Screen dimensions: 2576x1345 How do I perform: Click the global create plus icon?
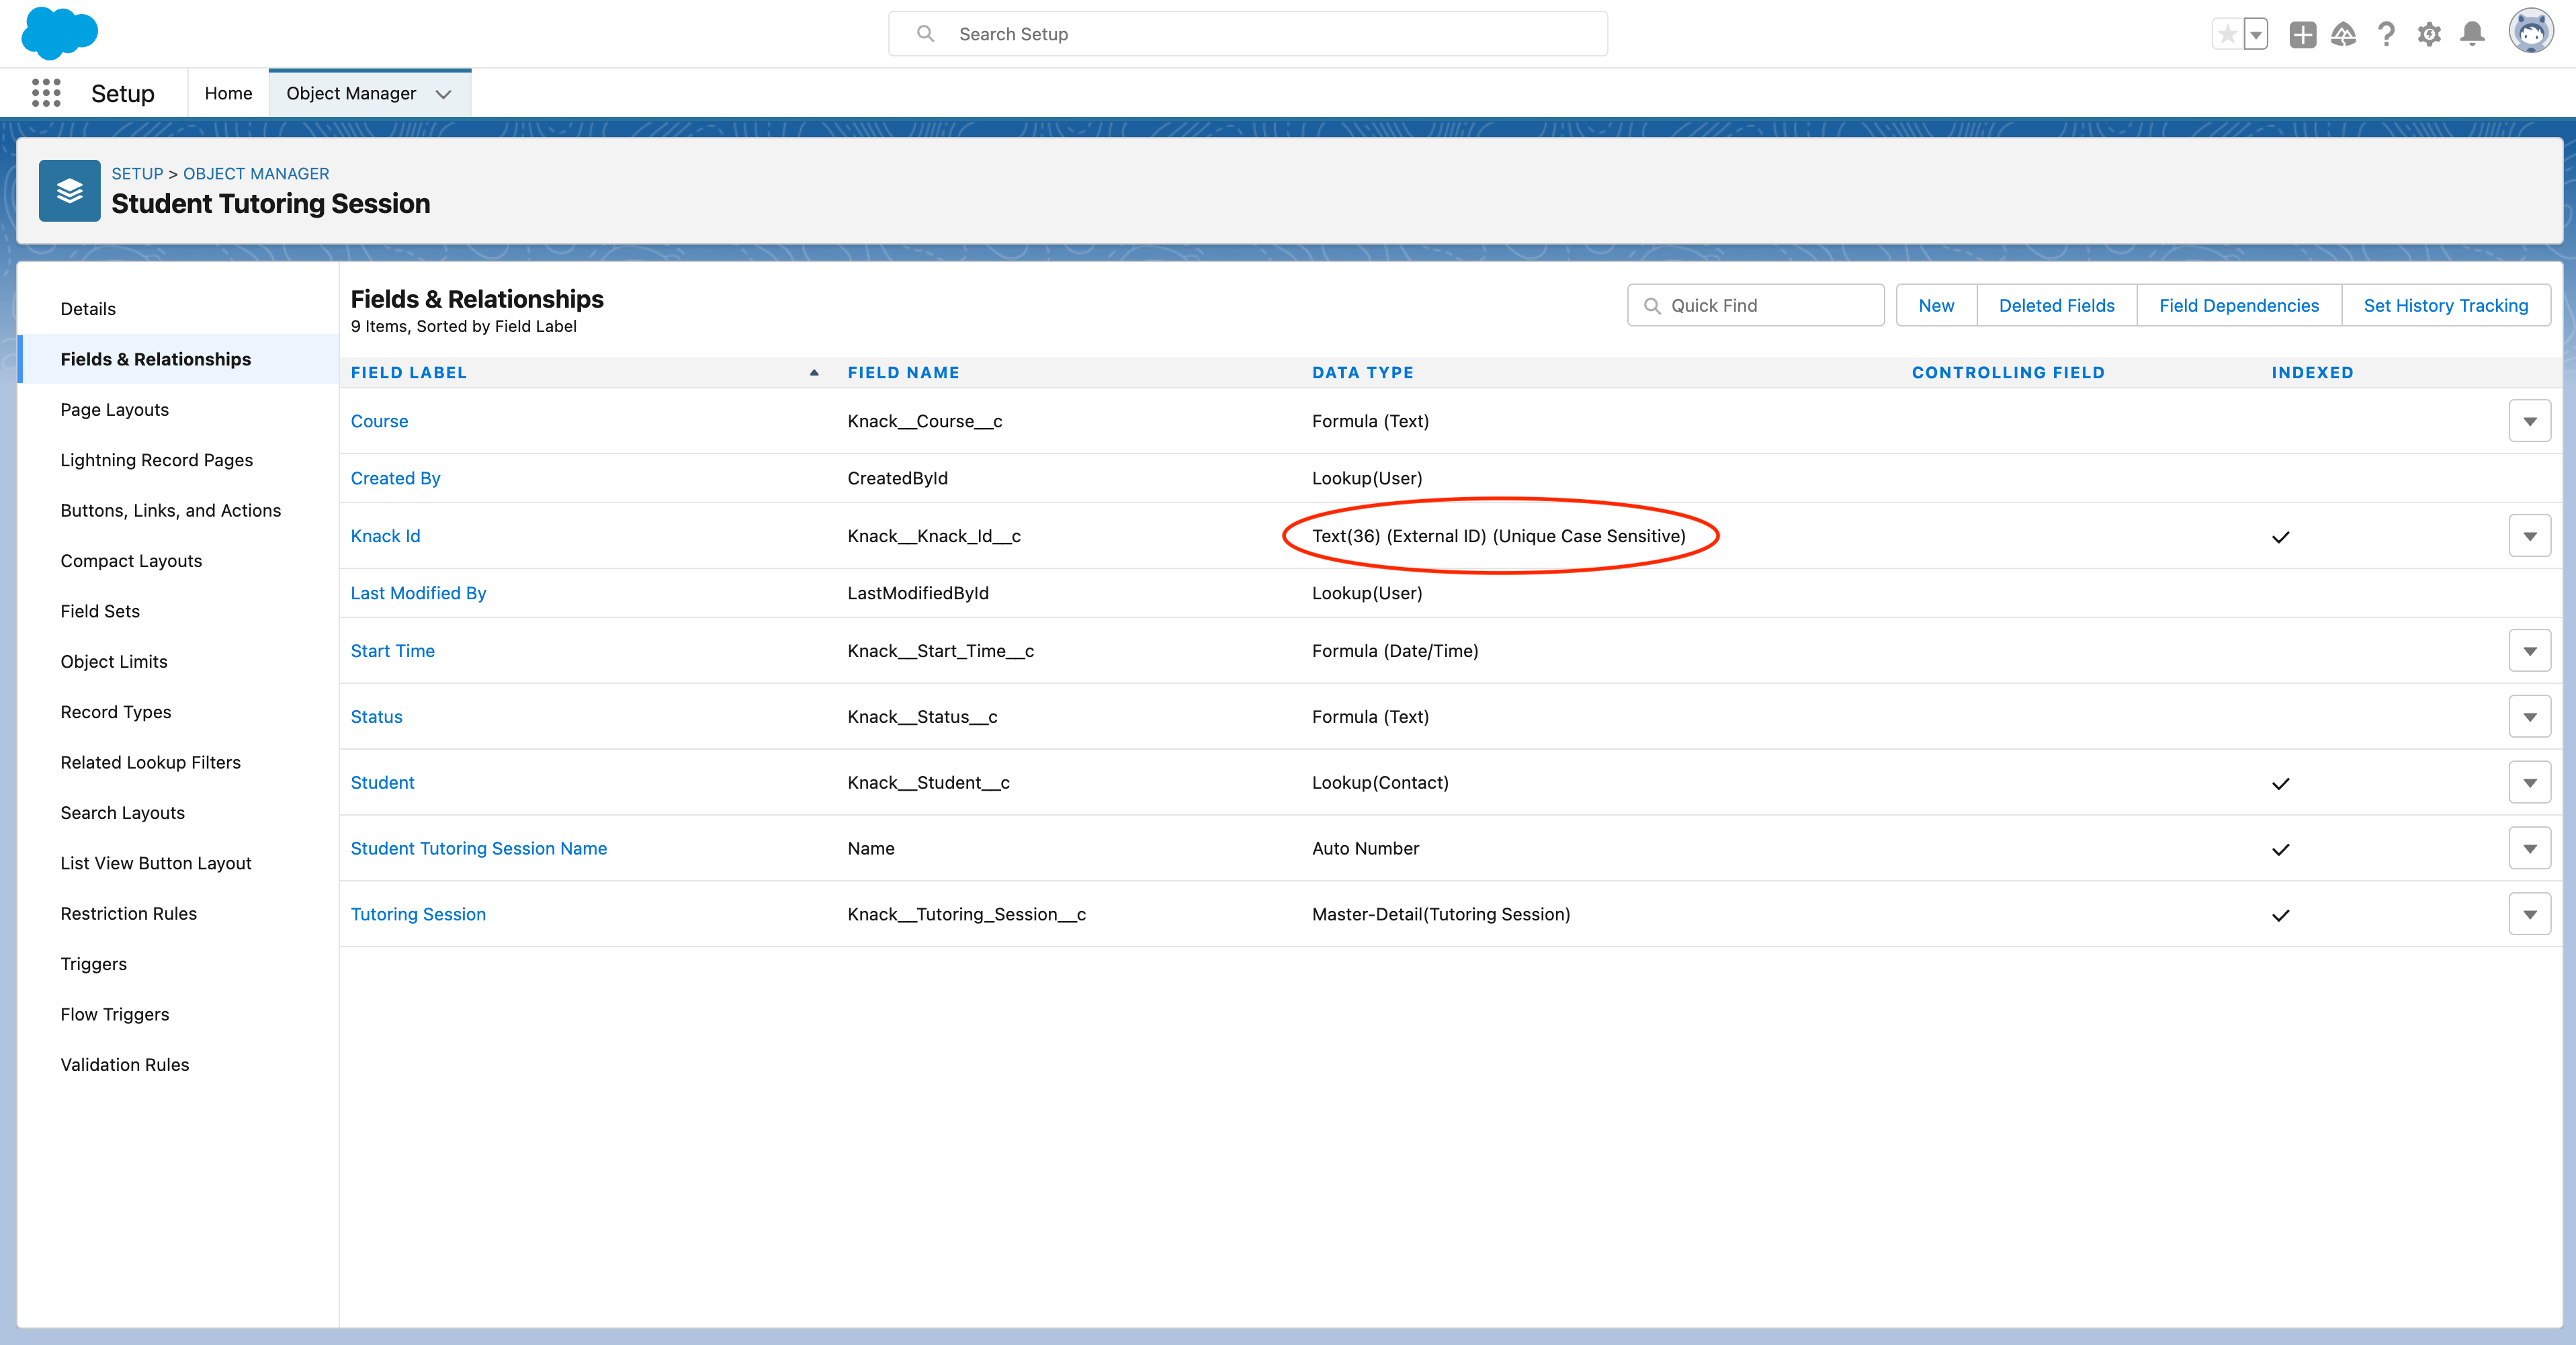click(2302, 33)
